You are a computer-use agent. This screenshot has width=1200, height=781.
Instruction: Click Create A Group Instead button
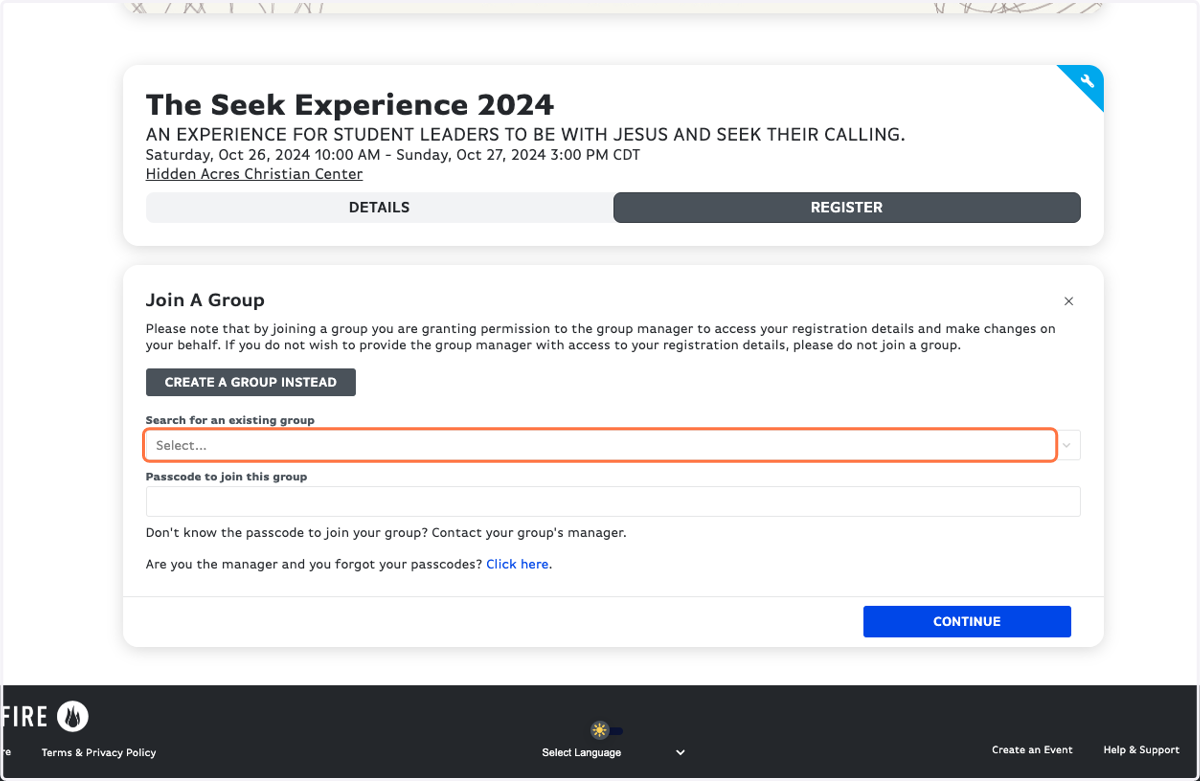click(251, 382)
